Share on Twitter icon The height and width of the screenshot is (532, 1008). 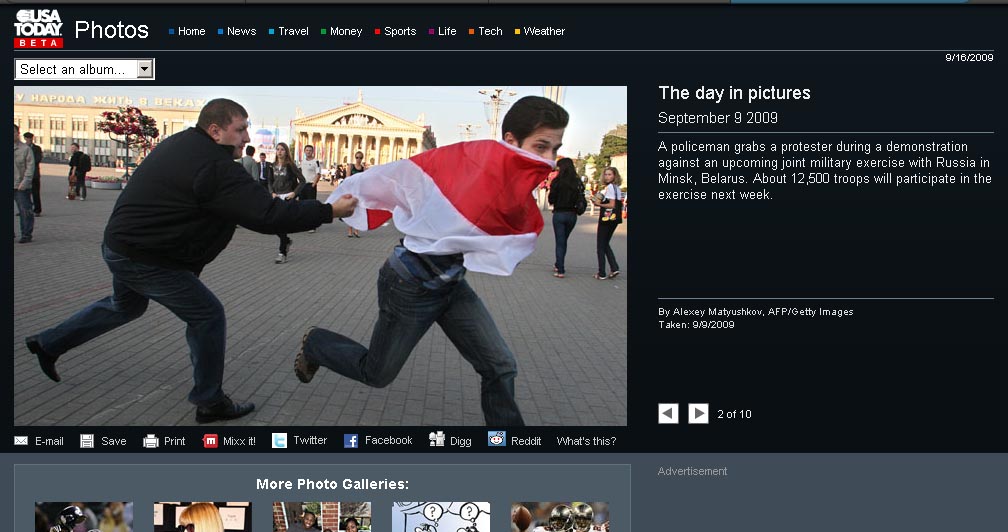tap(280, 440)
